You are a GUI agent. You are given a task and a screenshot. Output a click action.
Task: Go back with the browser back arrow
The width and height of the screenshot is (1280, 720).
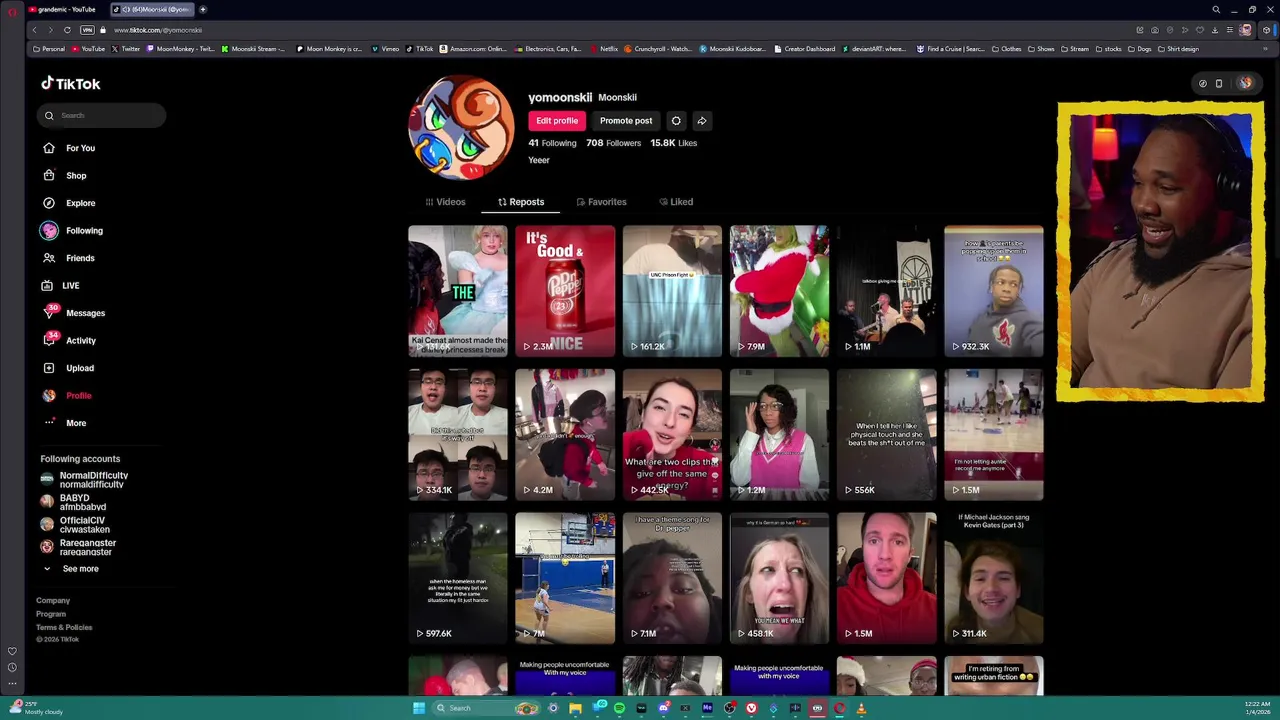(34, 30)
